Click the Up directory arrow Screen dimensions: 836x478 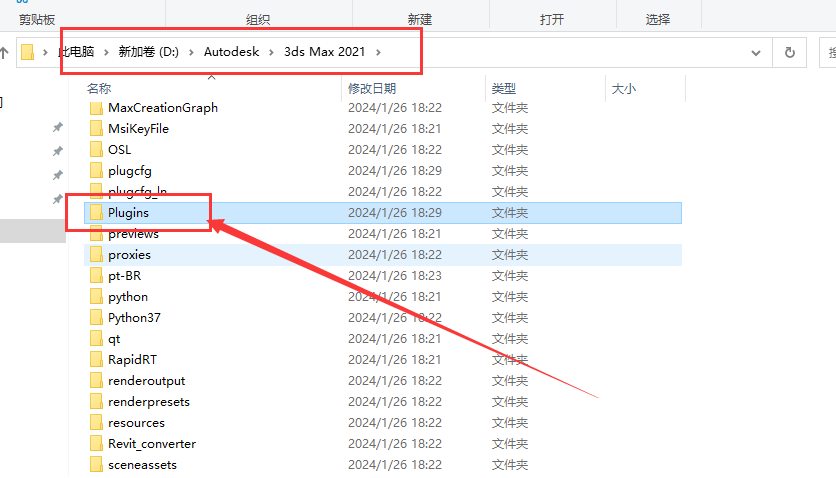[x=4, y=52]
